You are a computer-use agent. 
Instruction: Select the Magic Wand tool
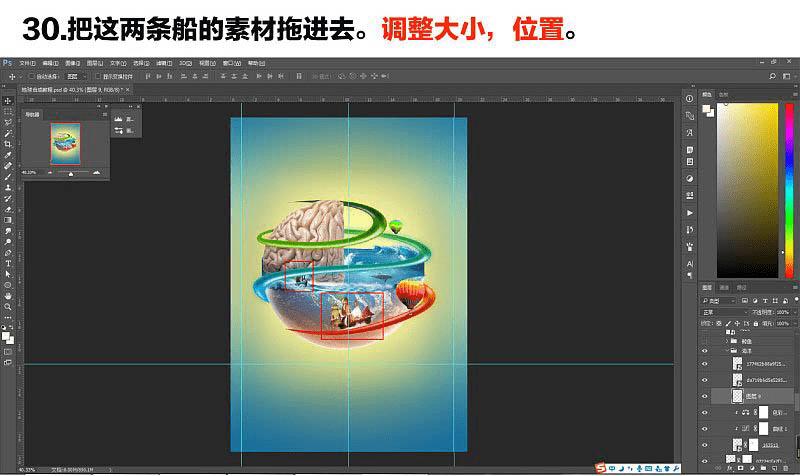[x=8, y=133]
